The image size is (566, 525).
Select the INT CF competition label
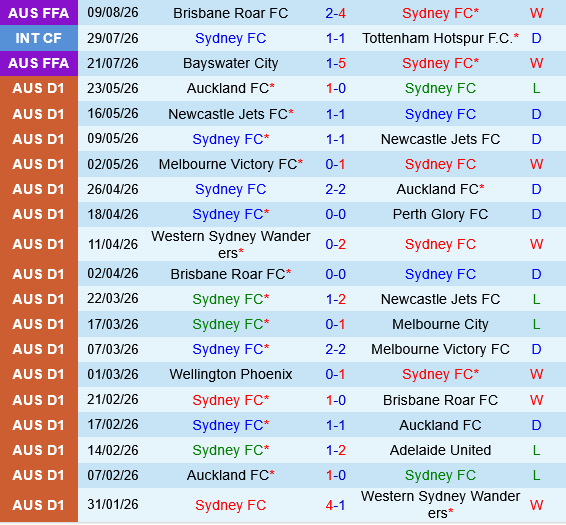(x=39, y=38)
